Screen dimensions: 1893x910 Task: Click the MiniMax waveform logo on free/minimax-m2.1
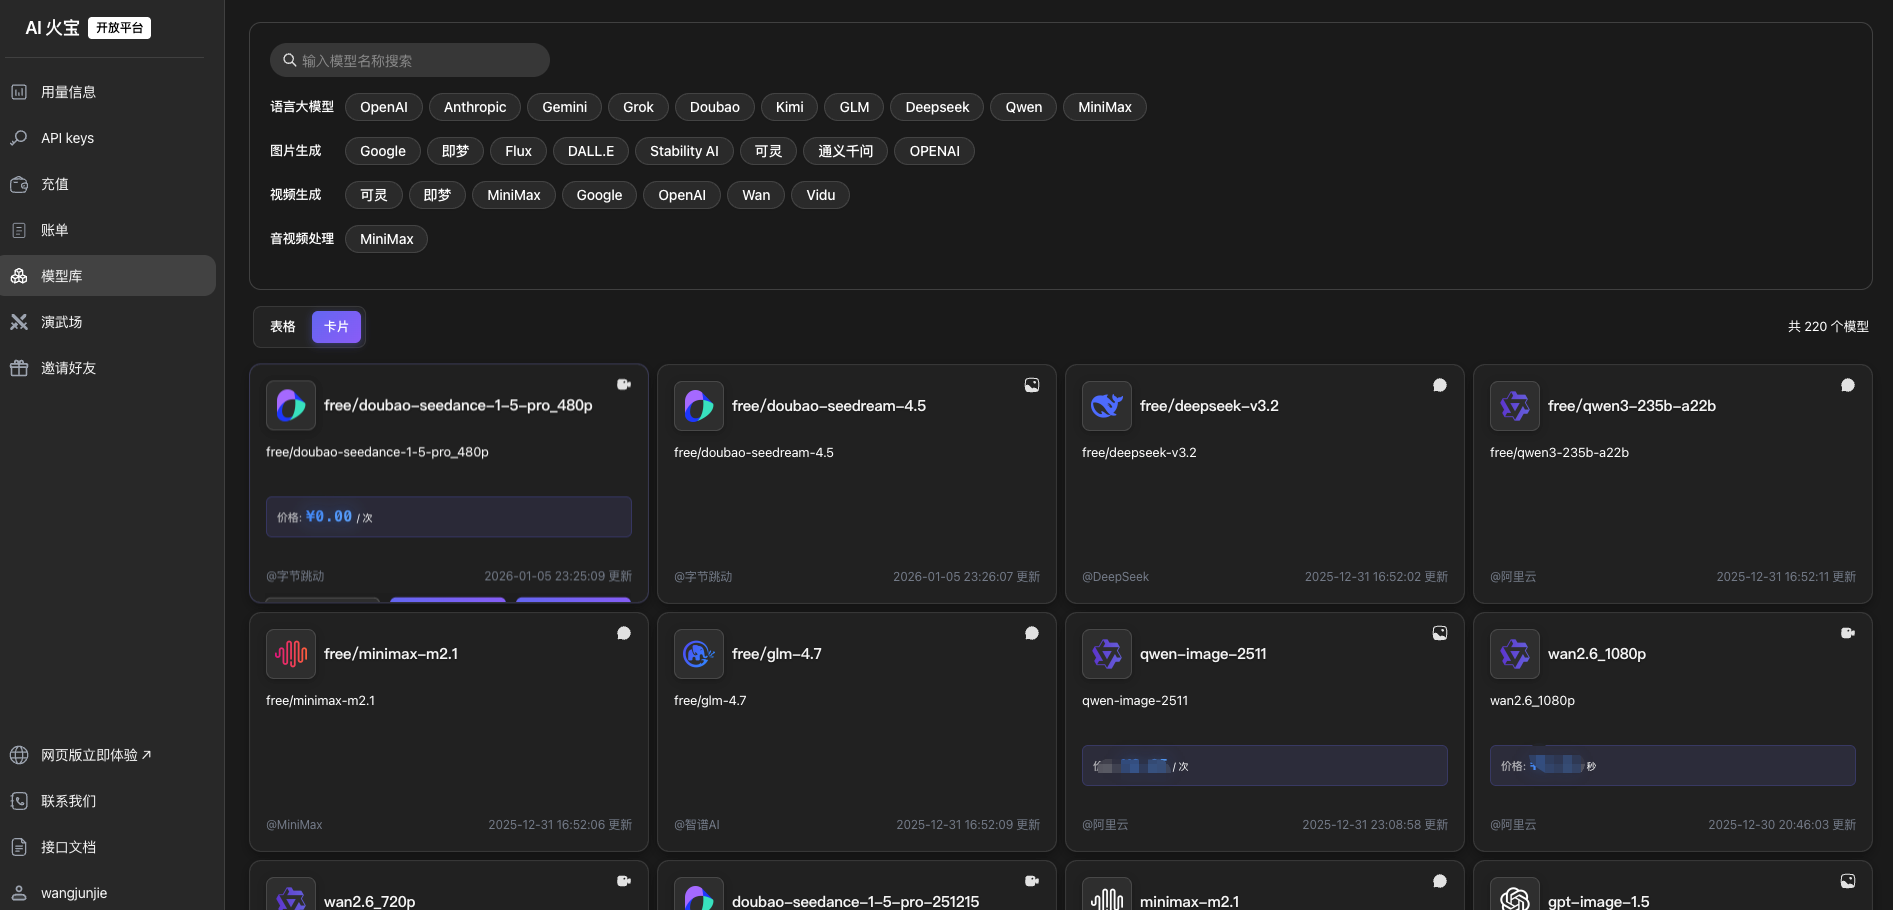[291, 654]
